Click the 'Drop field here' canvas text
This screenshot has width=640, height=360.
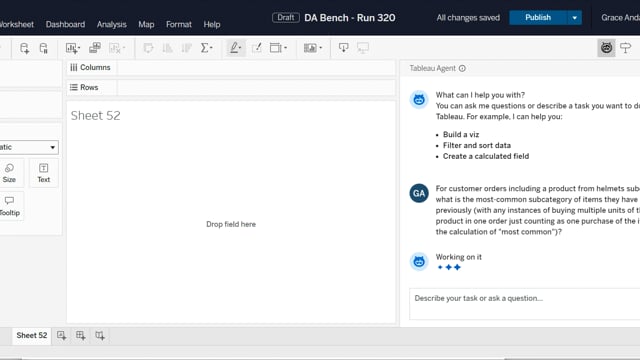click(231, 224)
